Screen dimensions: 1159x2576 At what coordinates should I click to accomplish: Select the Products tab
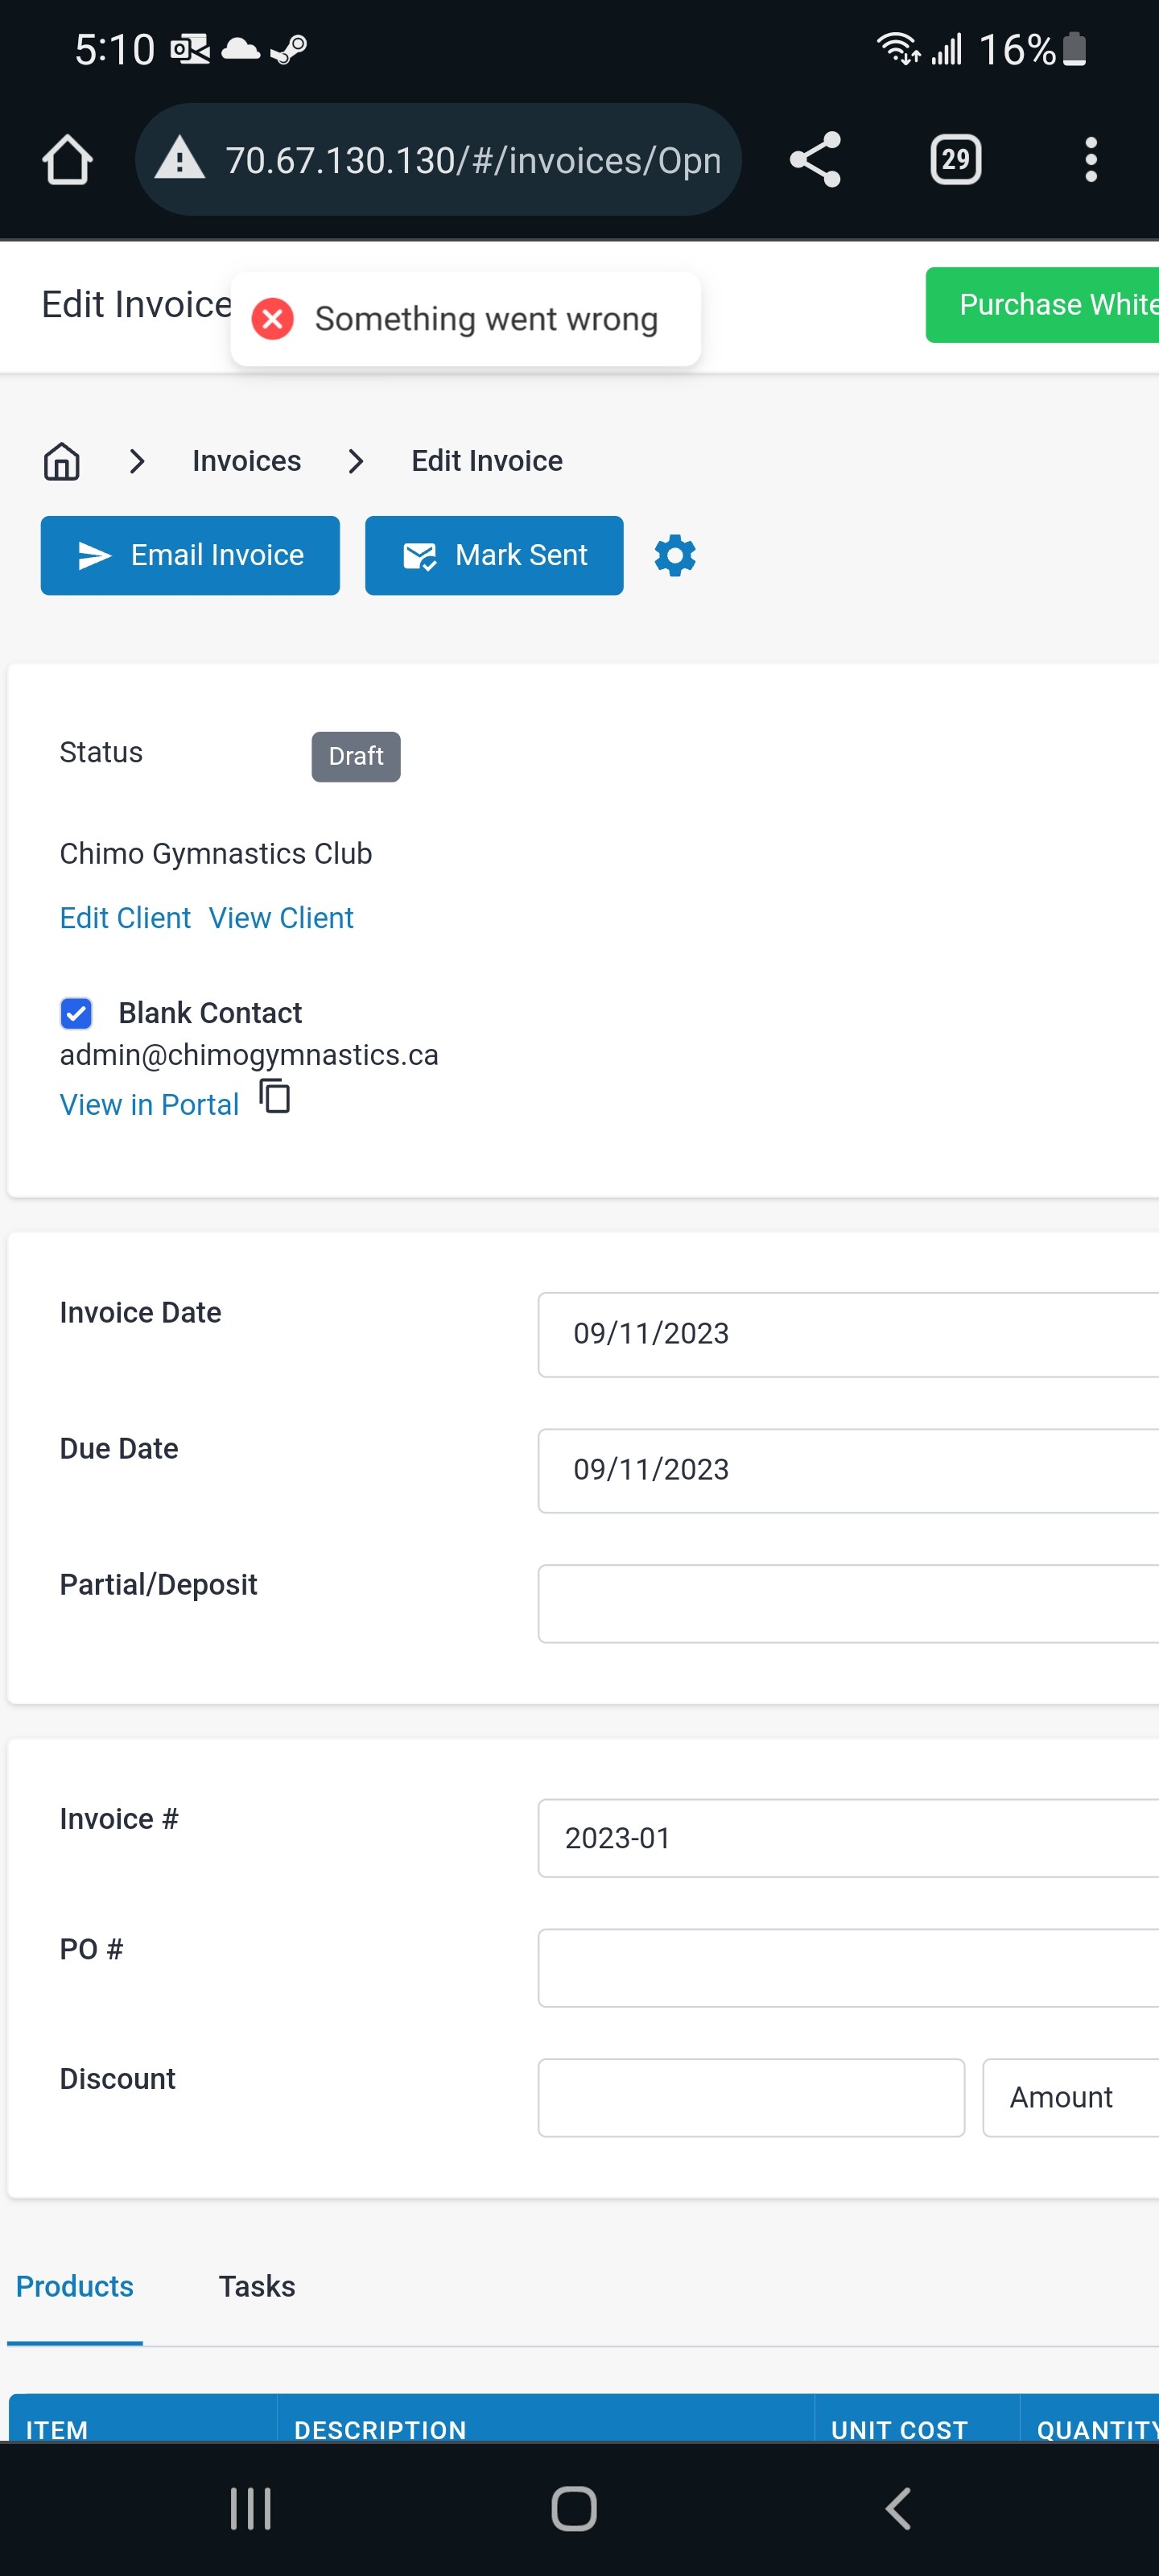75,2286
